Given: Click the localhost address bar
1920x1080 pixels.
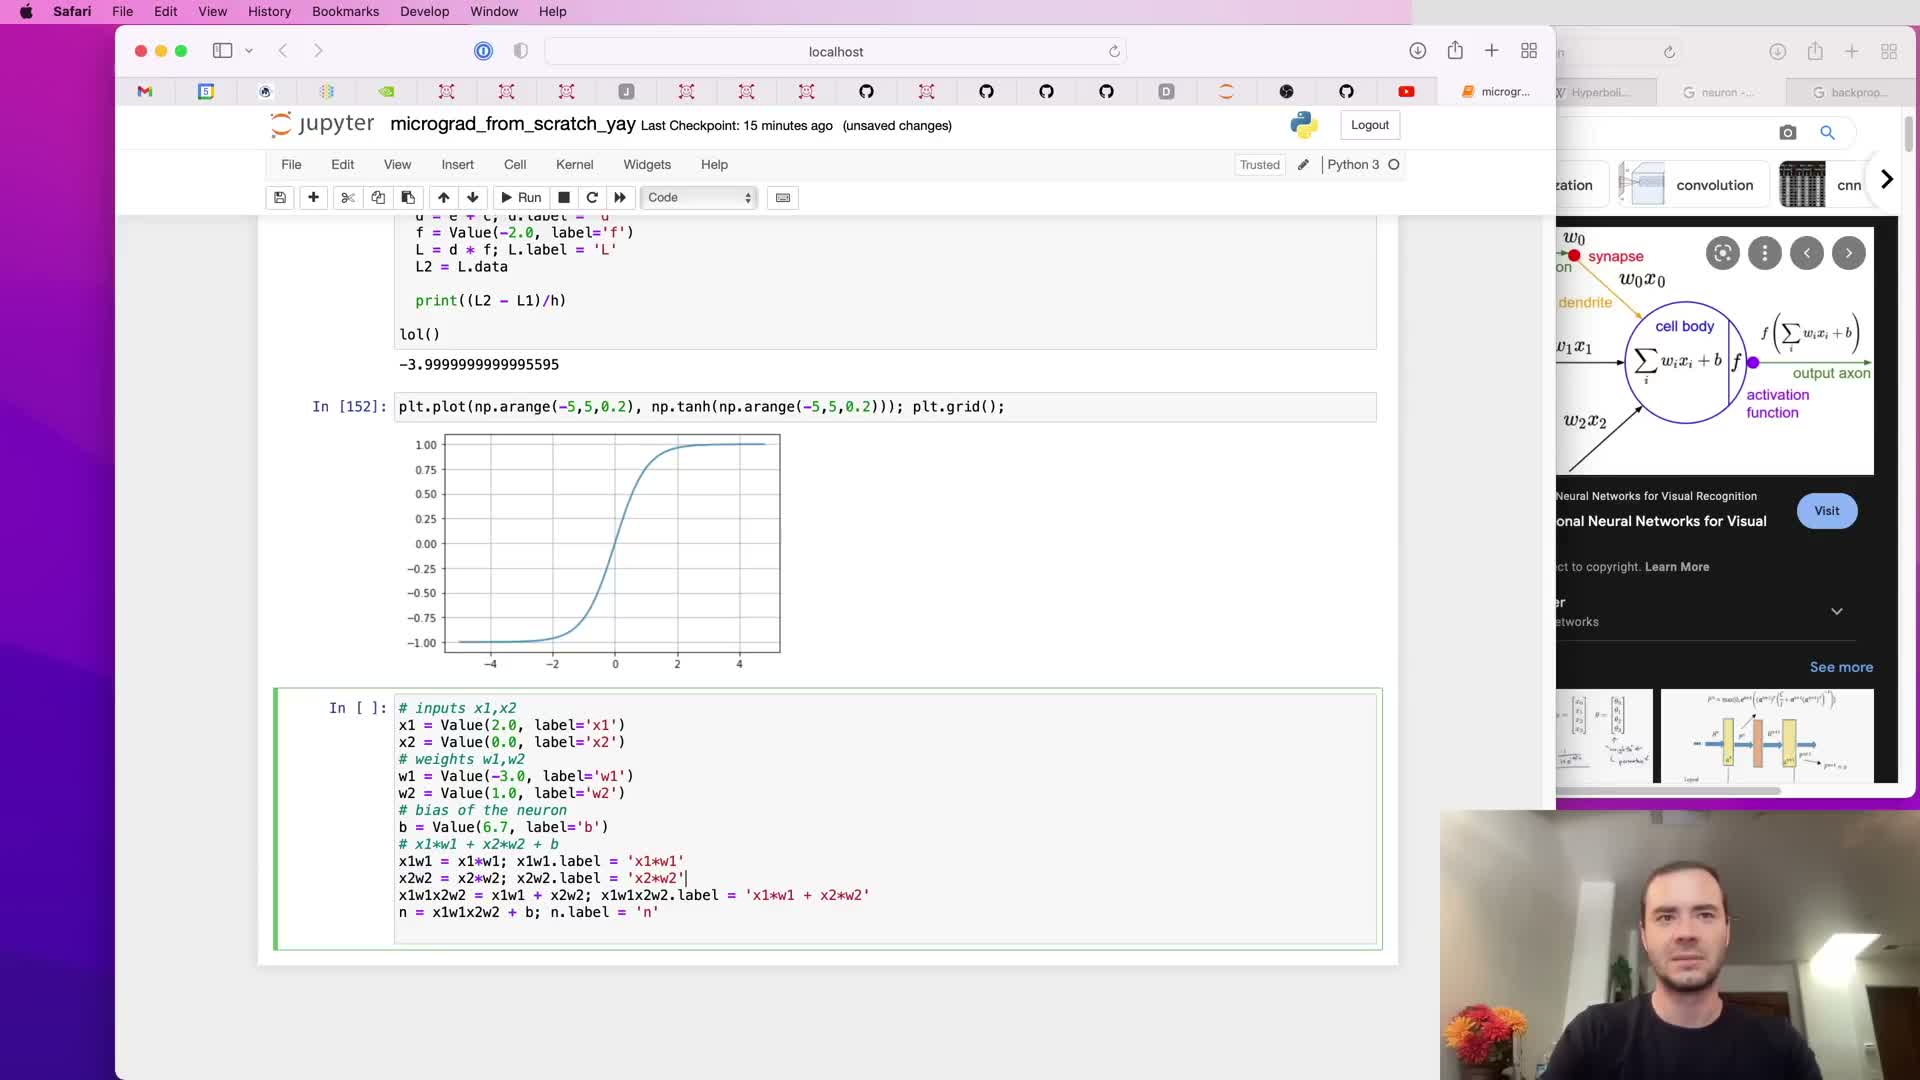Looking at the screenshot, I should pyautogui.click(x=835, y=51).
